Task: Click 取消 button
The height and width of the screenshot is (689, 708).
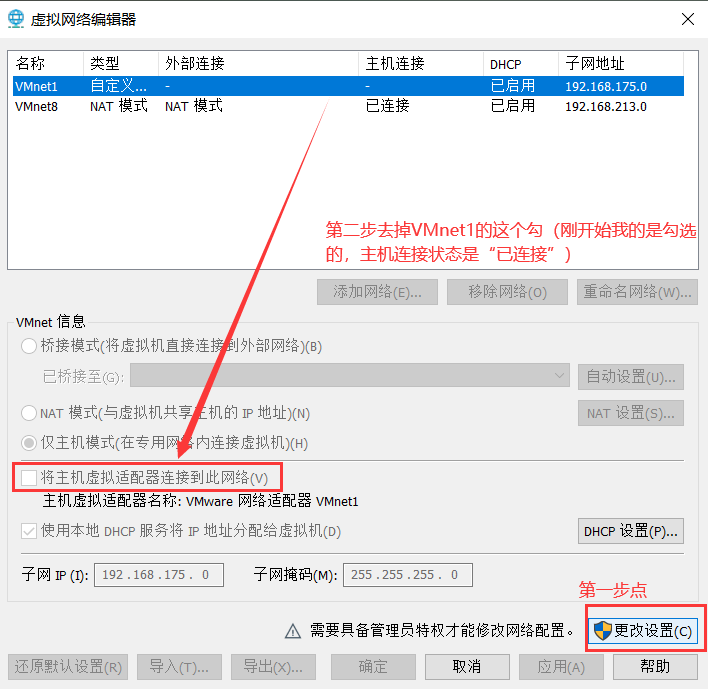Action: click(467, 667)
